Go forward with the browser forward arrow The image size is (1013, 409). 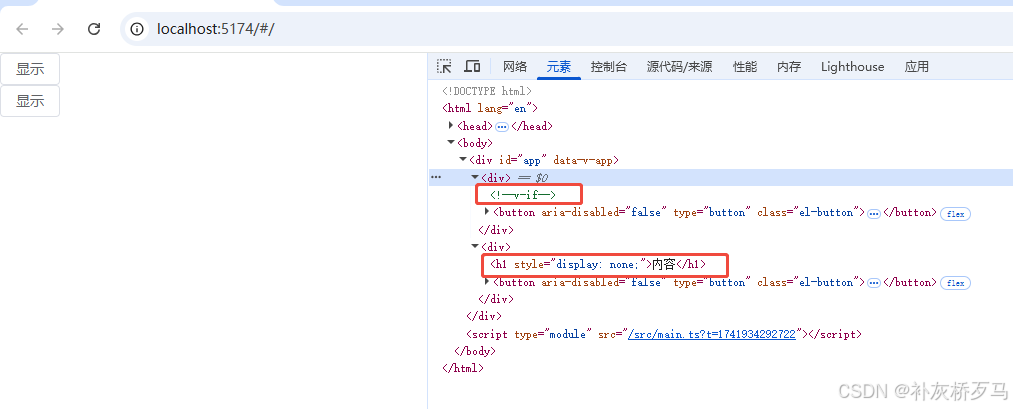(x=58, y=28)
